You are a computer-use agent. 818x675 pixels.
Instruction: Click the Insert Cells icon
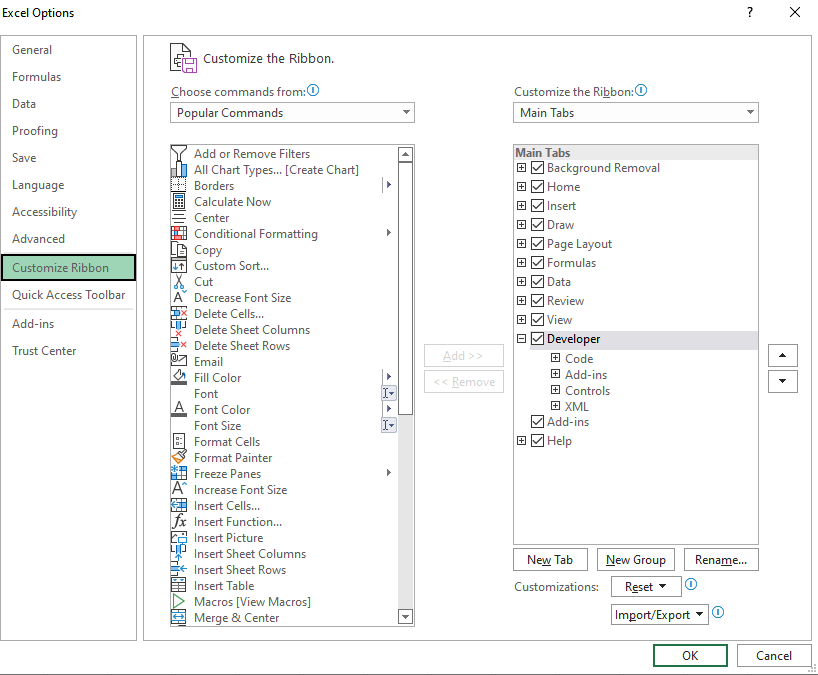click(179, 505)
